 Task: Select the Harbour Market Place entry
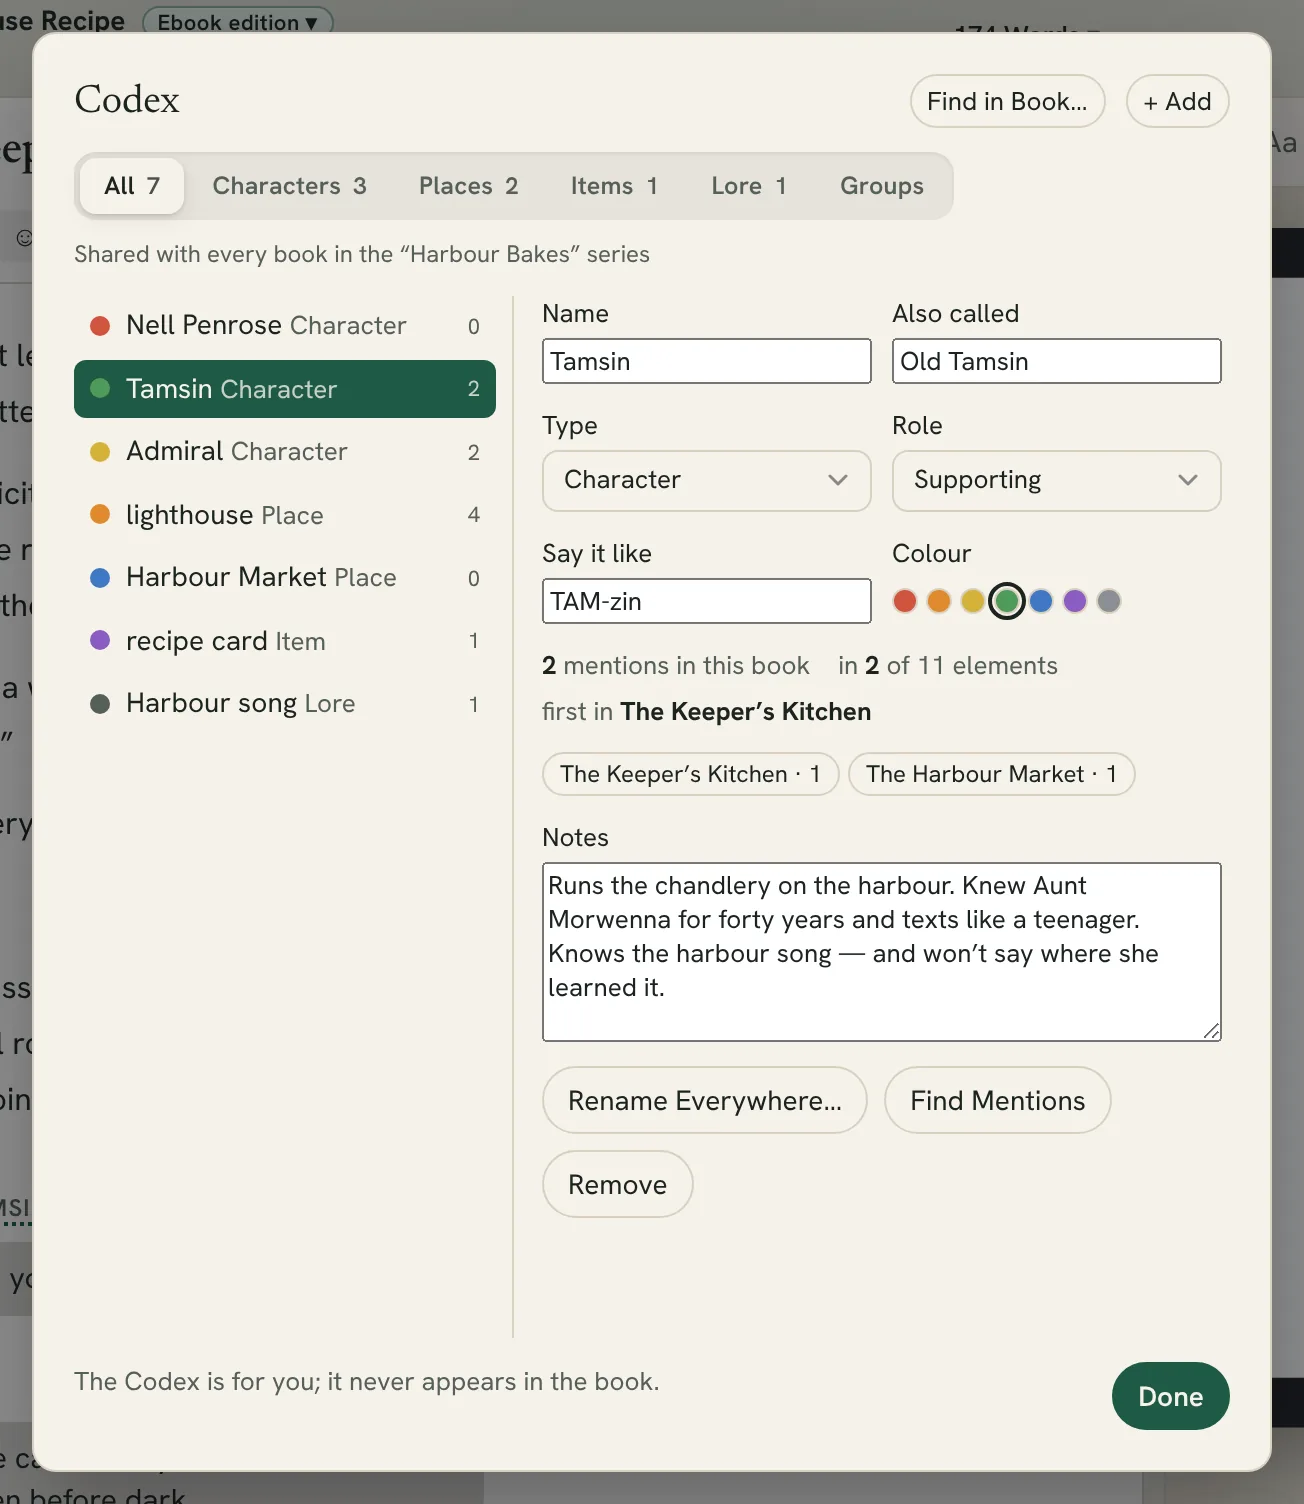tap(285, 578)
